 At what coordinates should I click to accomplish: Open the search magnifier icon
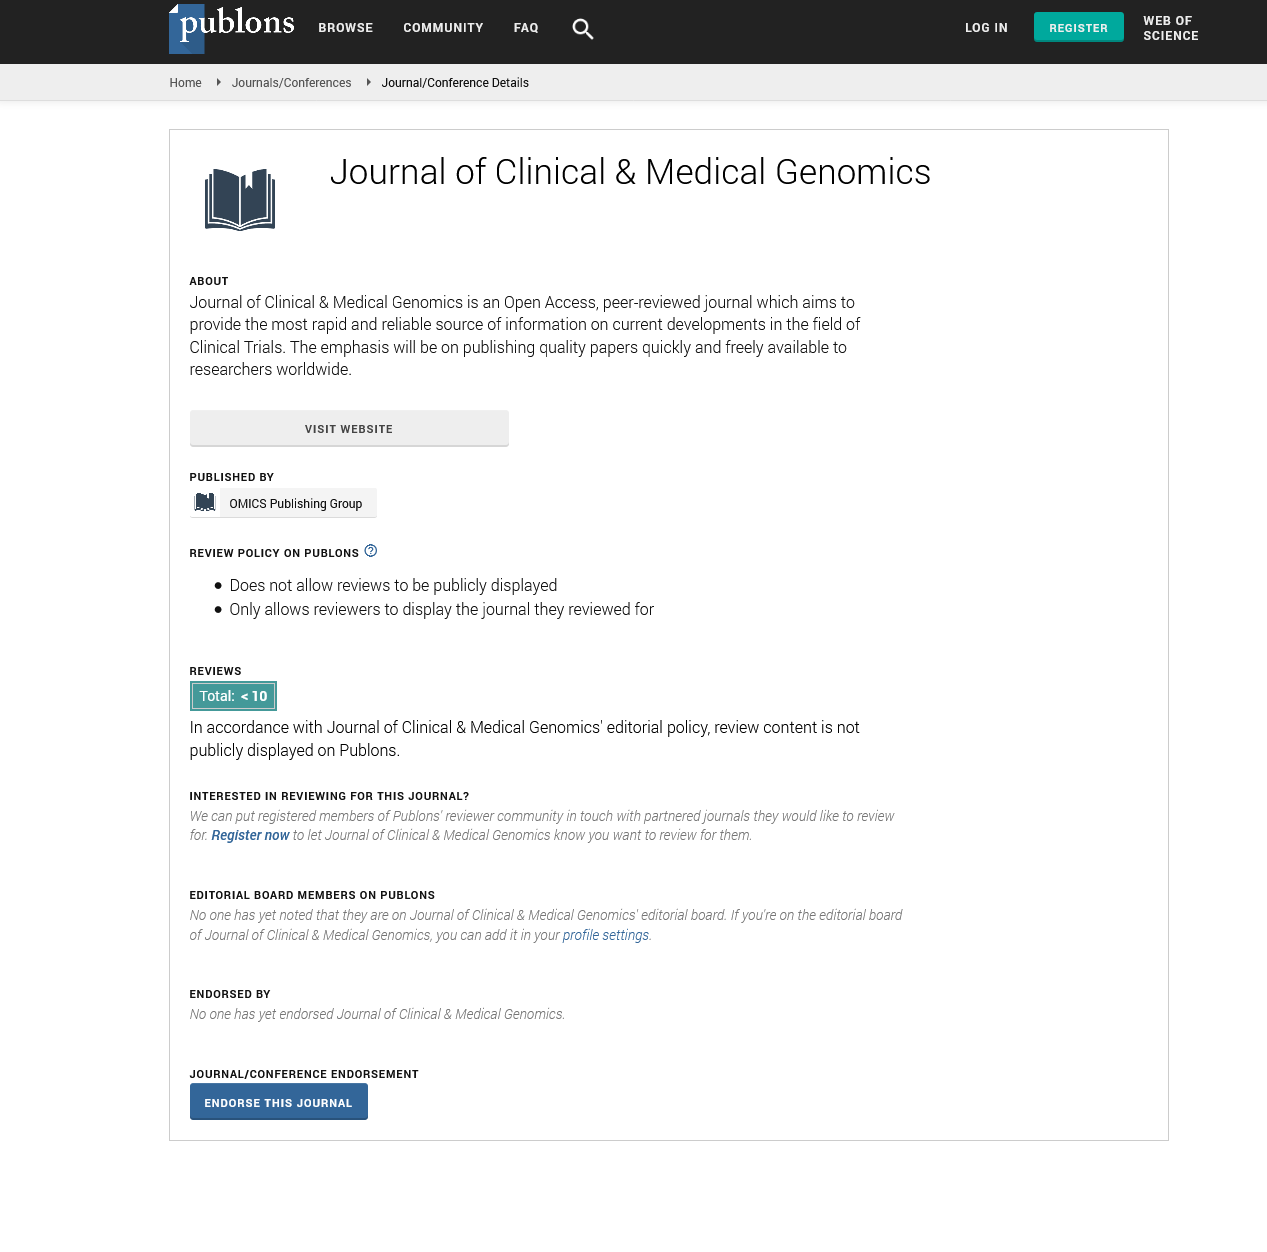coord(583,29)
